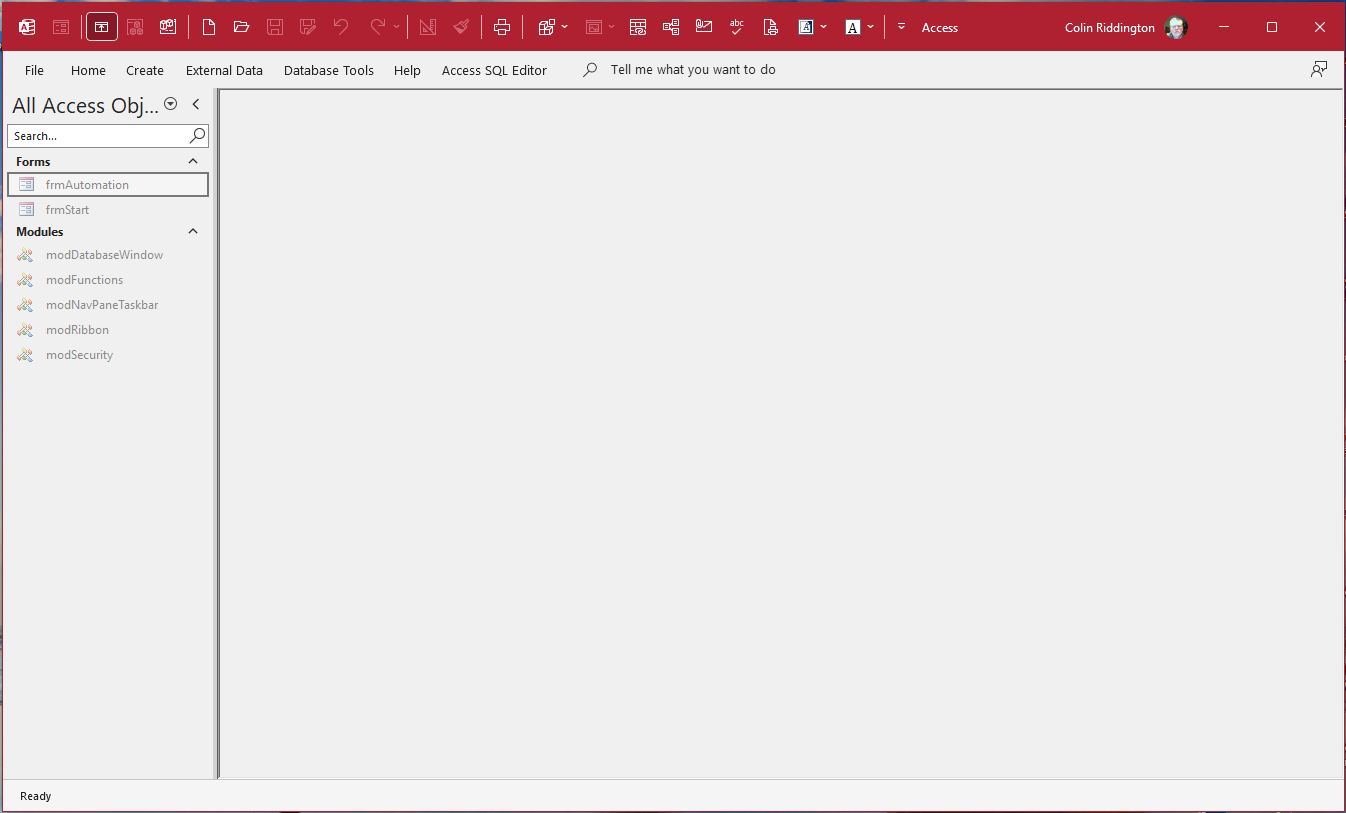Select the frmStart form
This screenshot has width=1346, height=813.
point(108,210)
